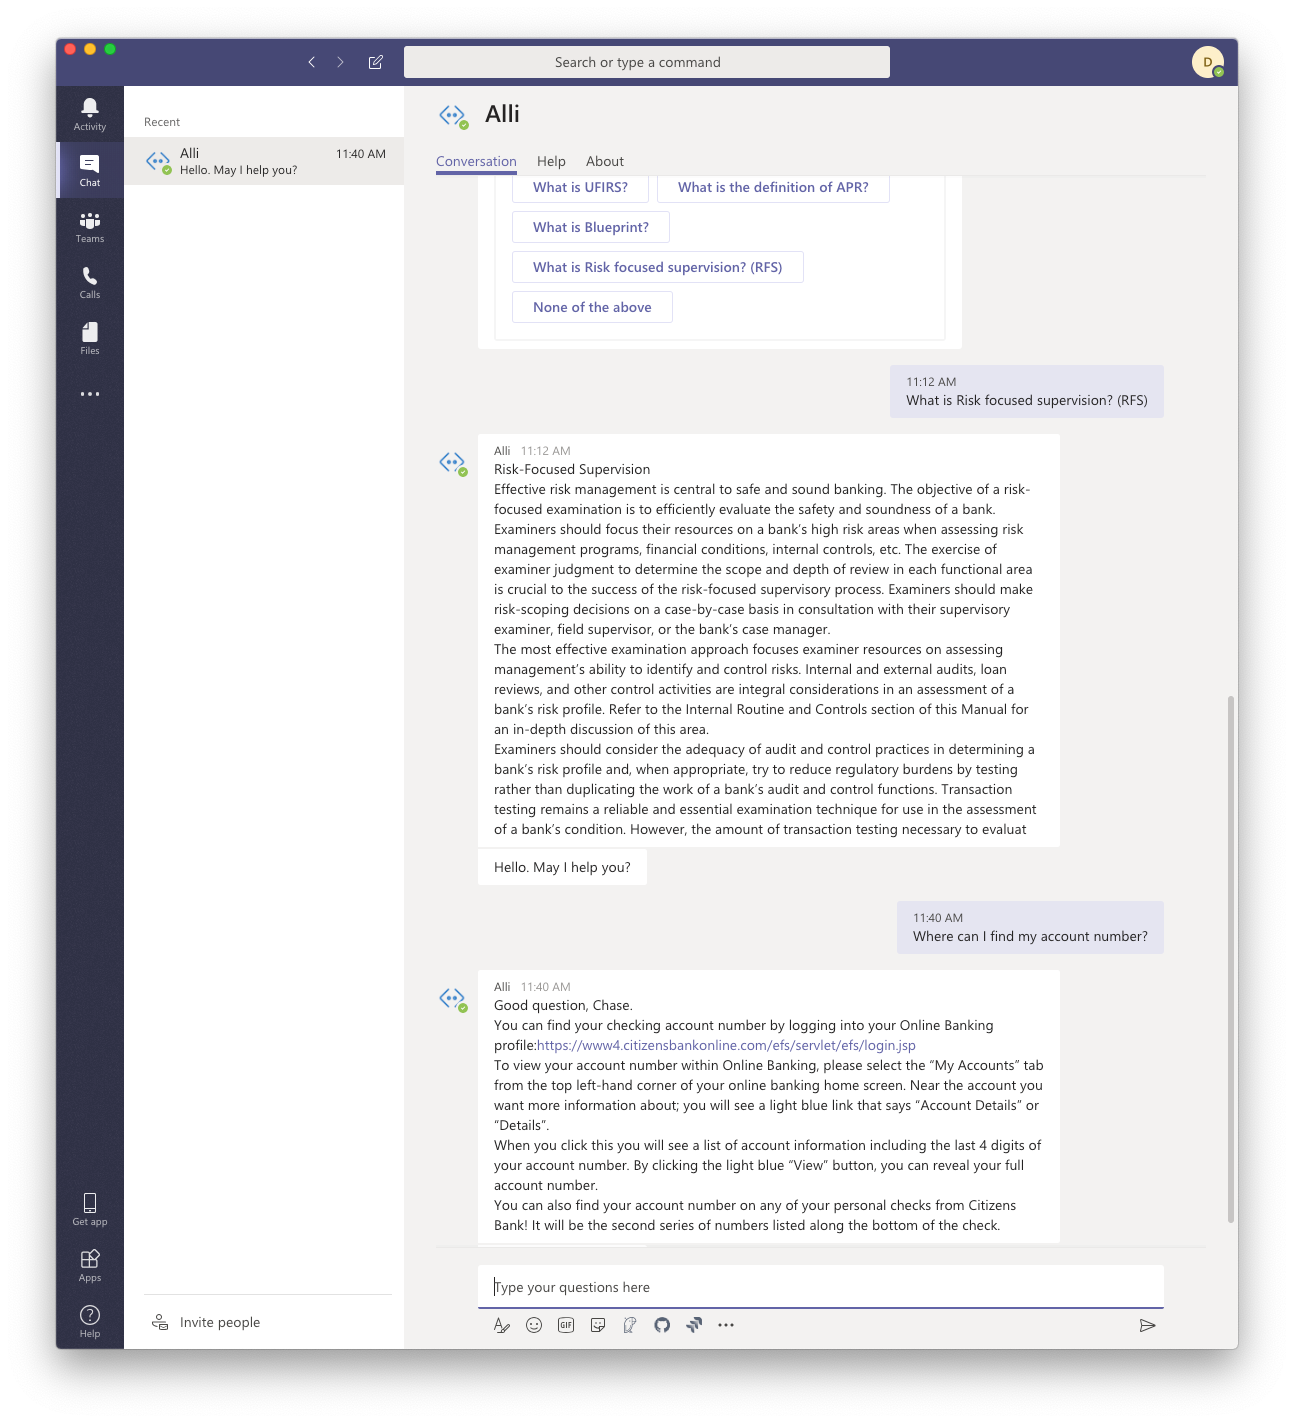This screenshot has width=1294, height=1423.
Task: Switch to the Conversation tab
Action: [476, 161]
